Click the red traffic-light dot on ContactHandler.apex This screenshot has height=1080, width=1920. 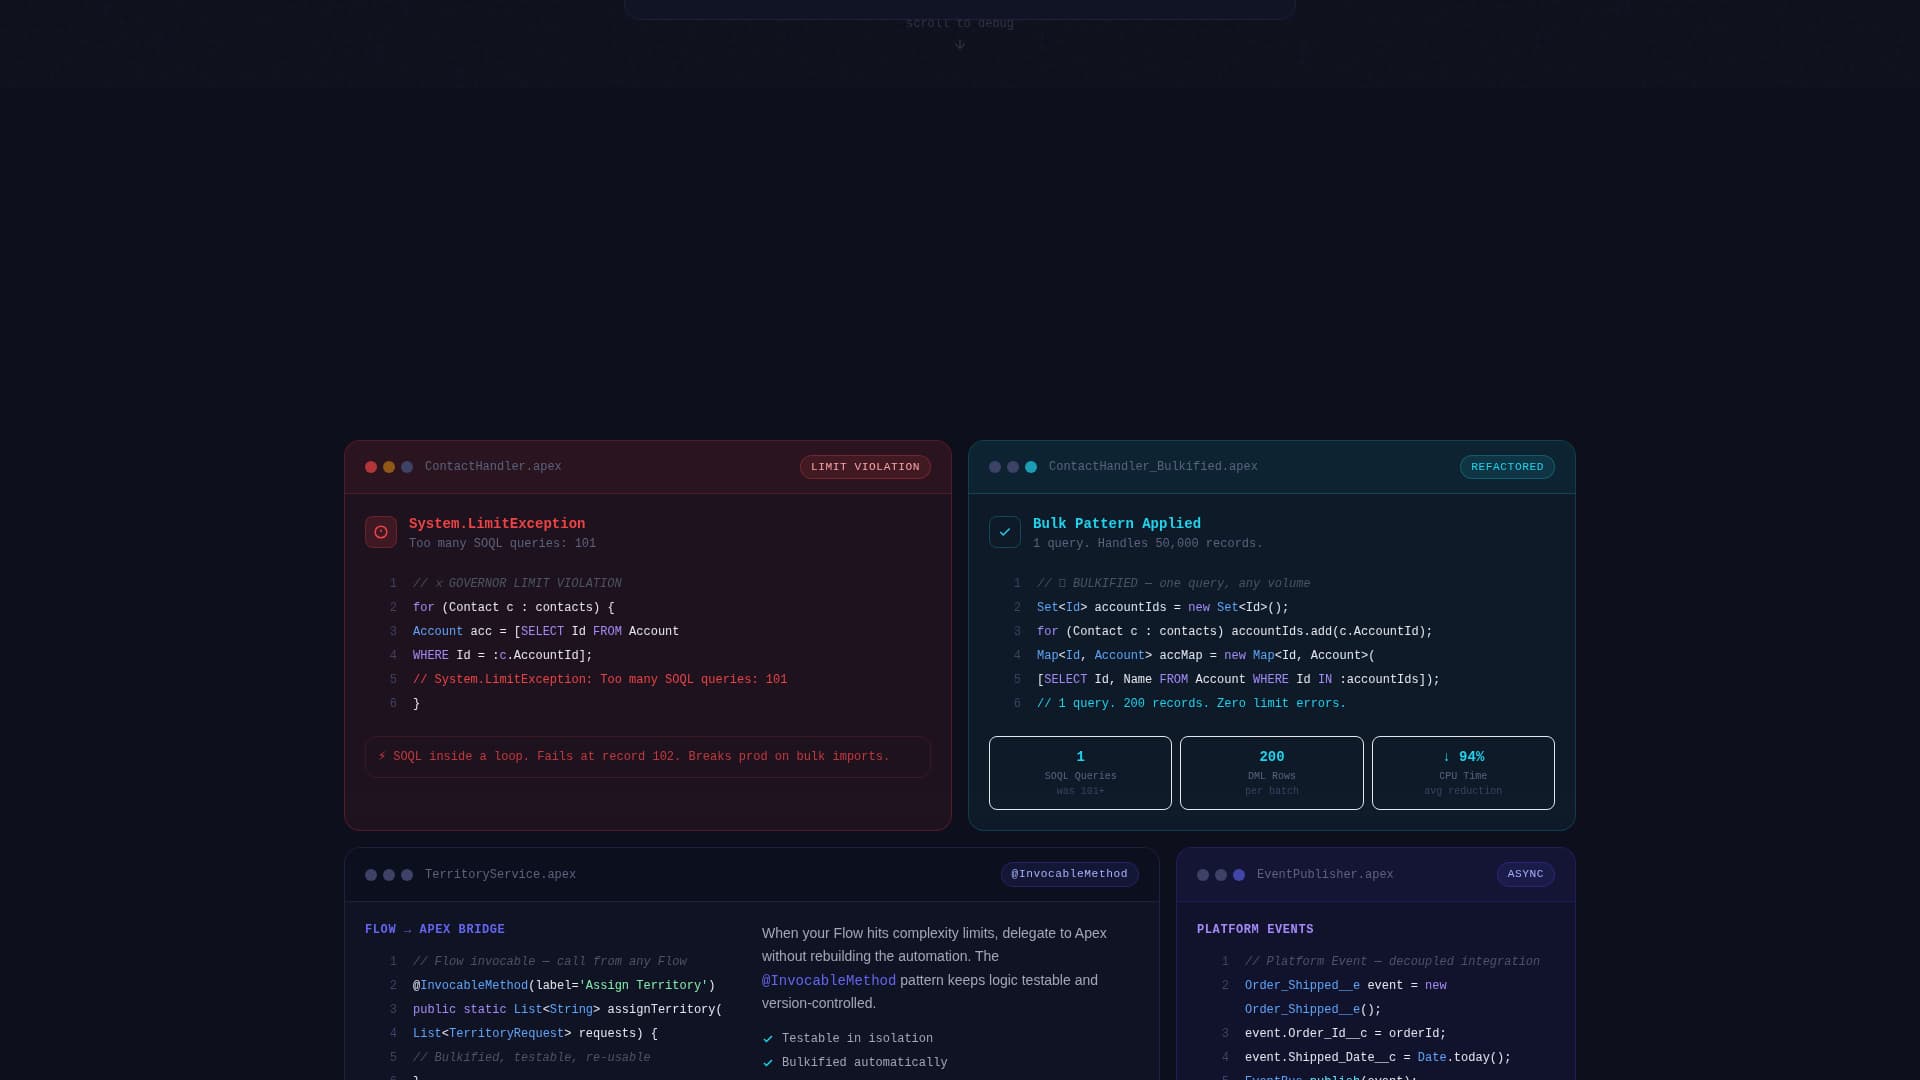(371, 466)
